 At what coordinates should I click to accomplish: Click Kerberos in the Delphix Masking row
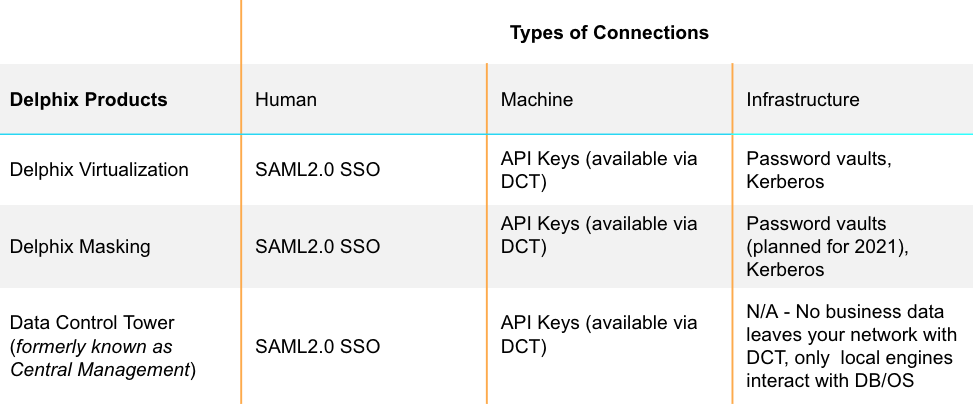click(785, 270)
